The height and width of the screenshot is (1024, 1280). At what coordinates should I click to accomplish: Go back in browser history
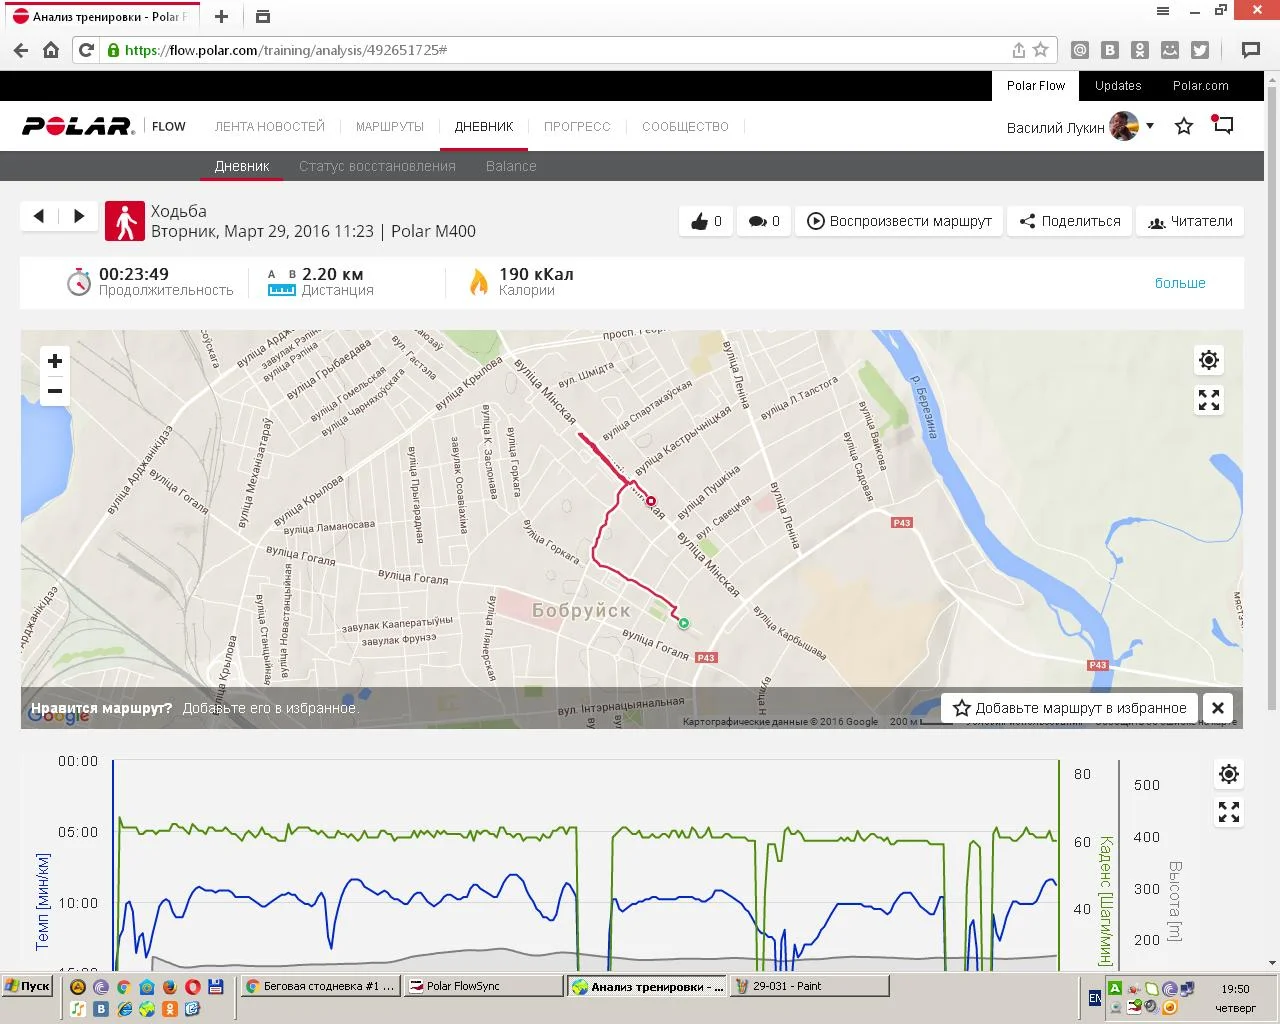coord(21,50)
